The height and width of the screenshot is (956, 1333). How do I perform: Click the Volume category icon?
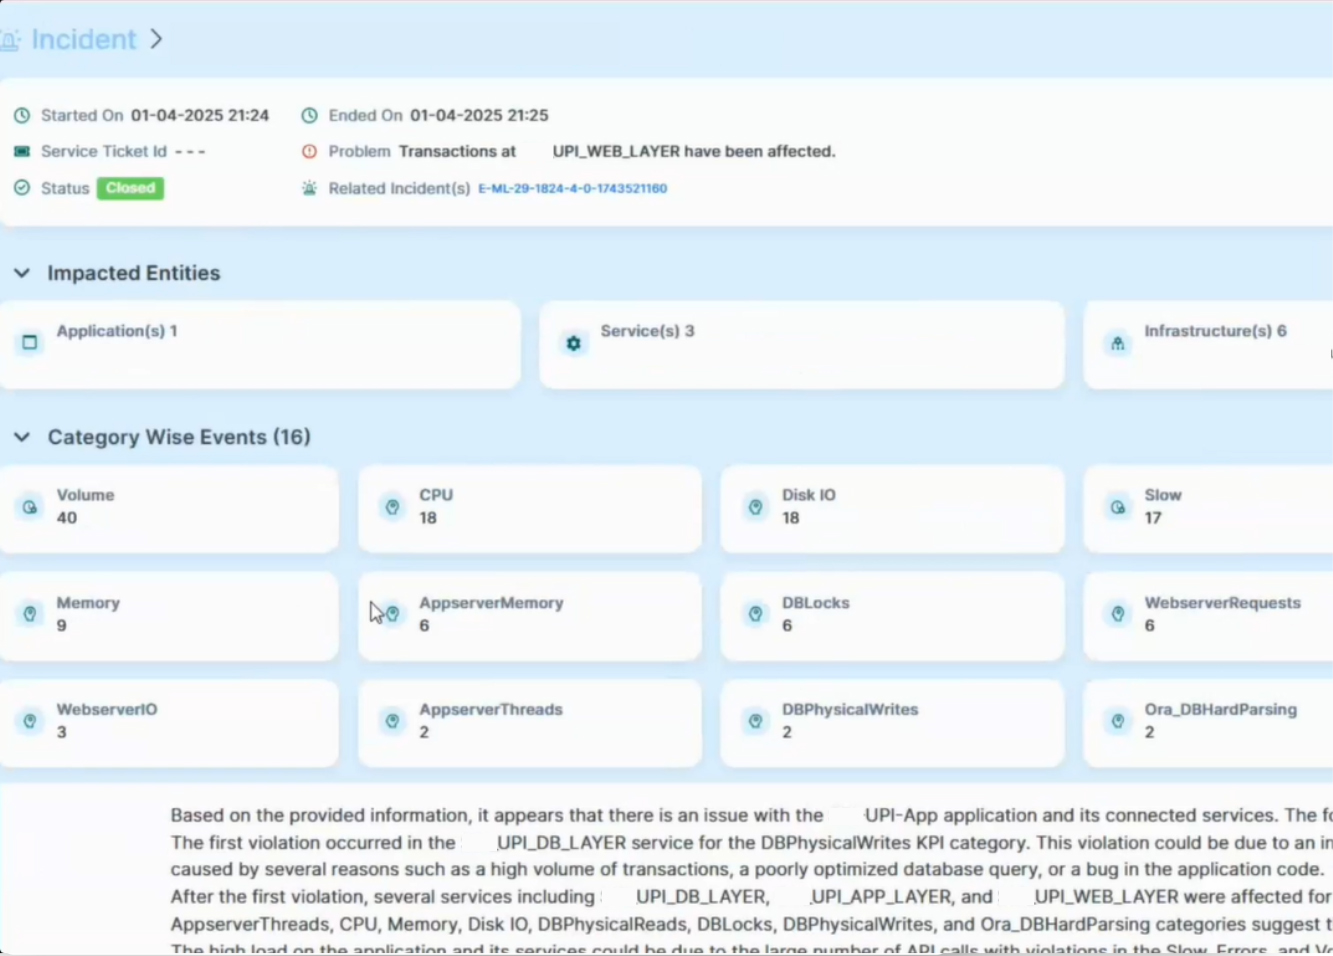pos(30,507)
